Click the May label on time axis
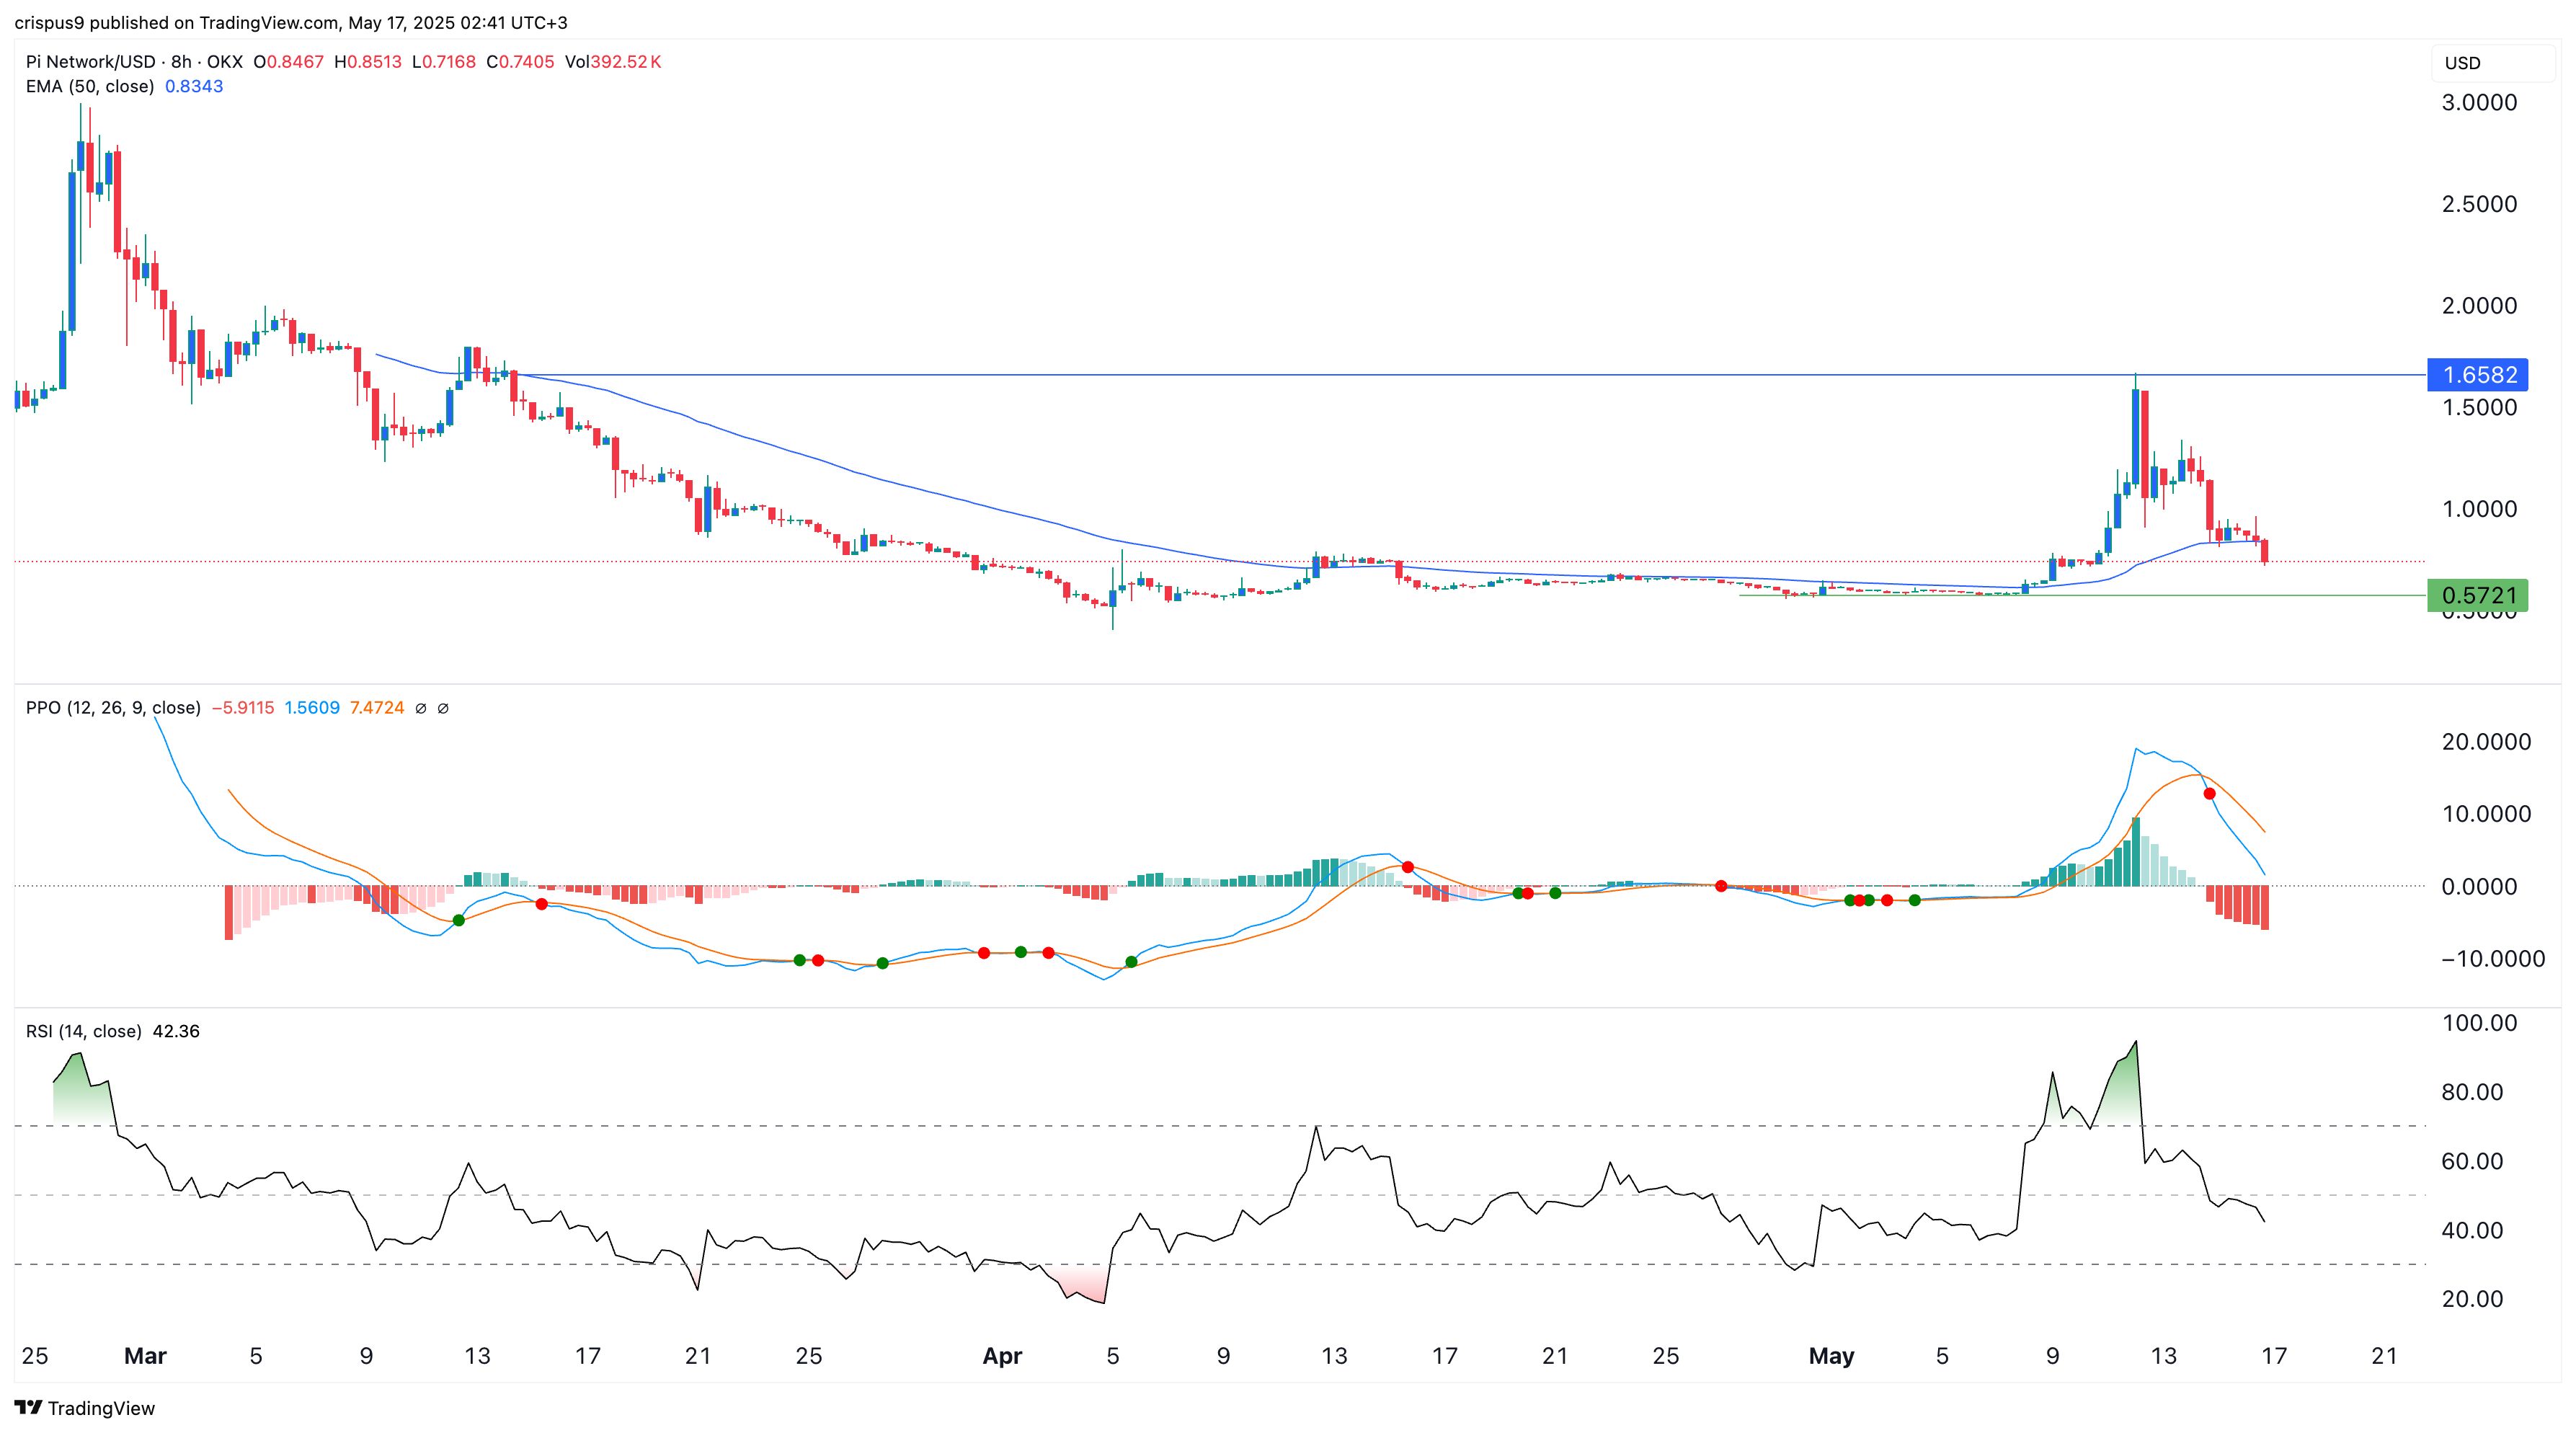Viewport: 2576px width, 1433px height. 1831,1356
